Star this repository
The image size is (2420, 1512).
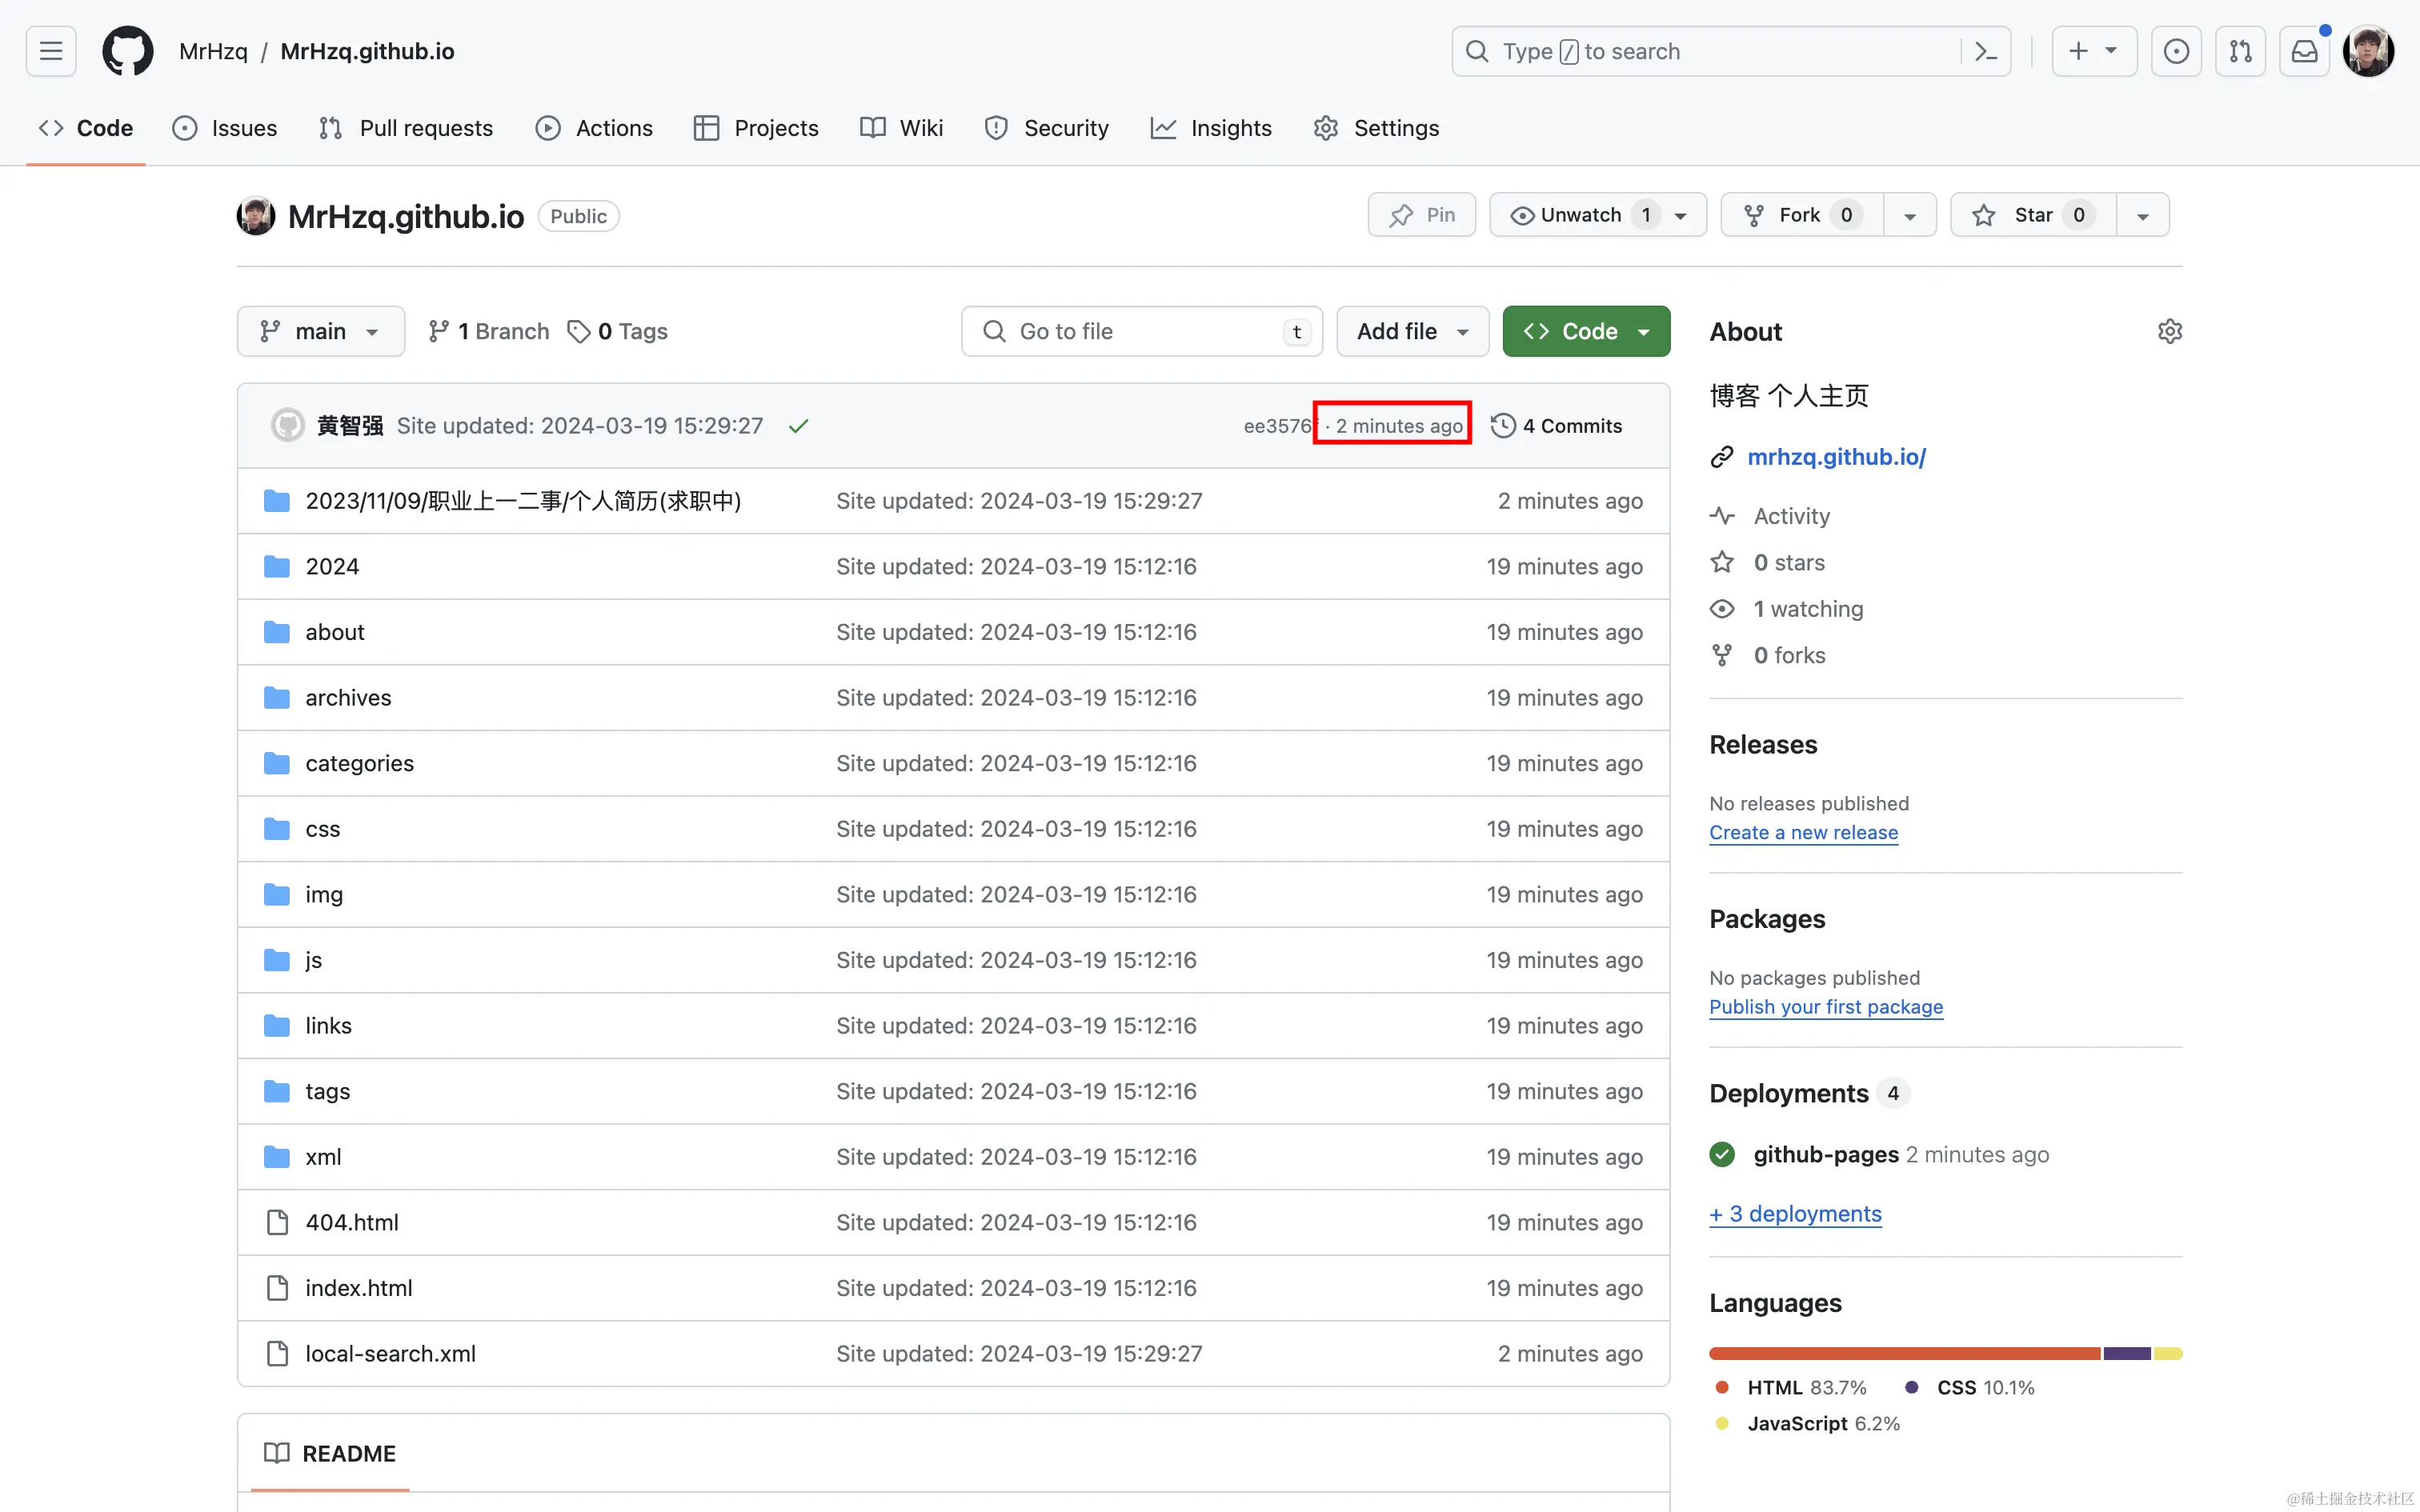click(2034, 215)
